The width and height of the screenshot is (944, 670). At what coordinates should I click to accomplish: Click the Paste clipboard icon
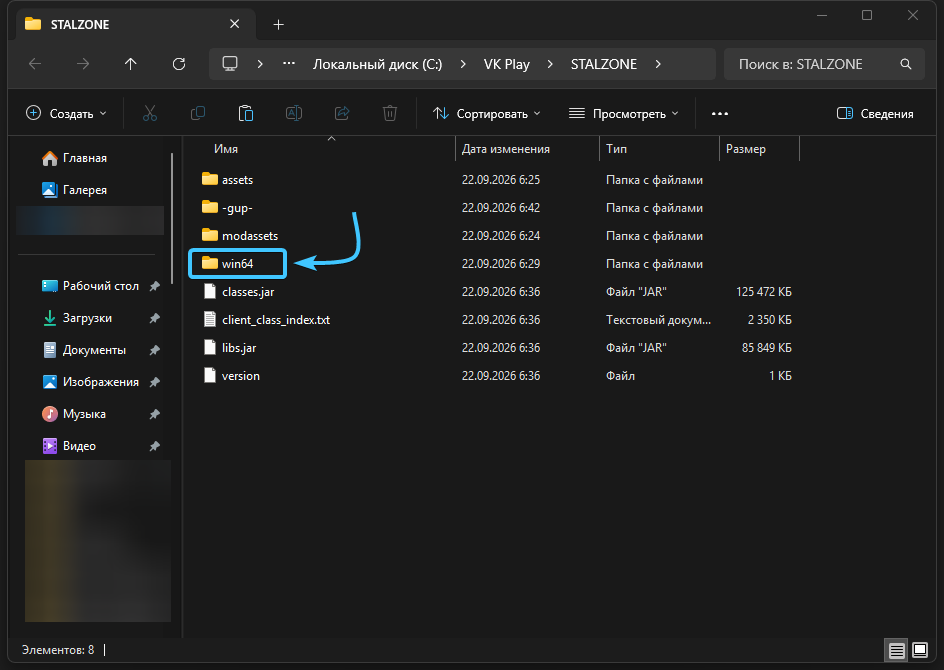point(246,113)
